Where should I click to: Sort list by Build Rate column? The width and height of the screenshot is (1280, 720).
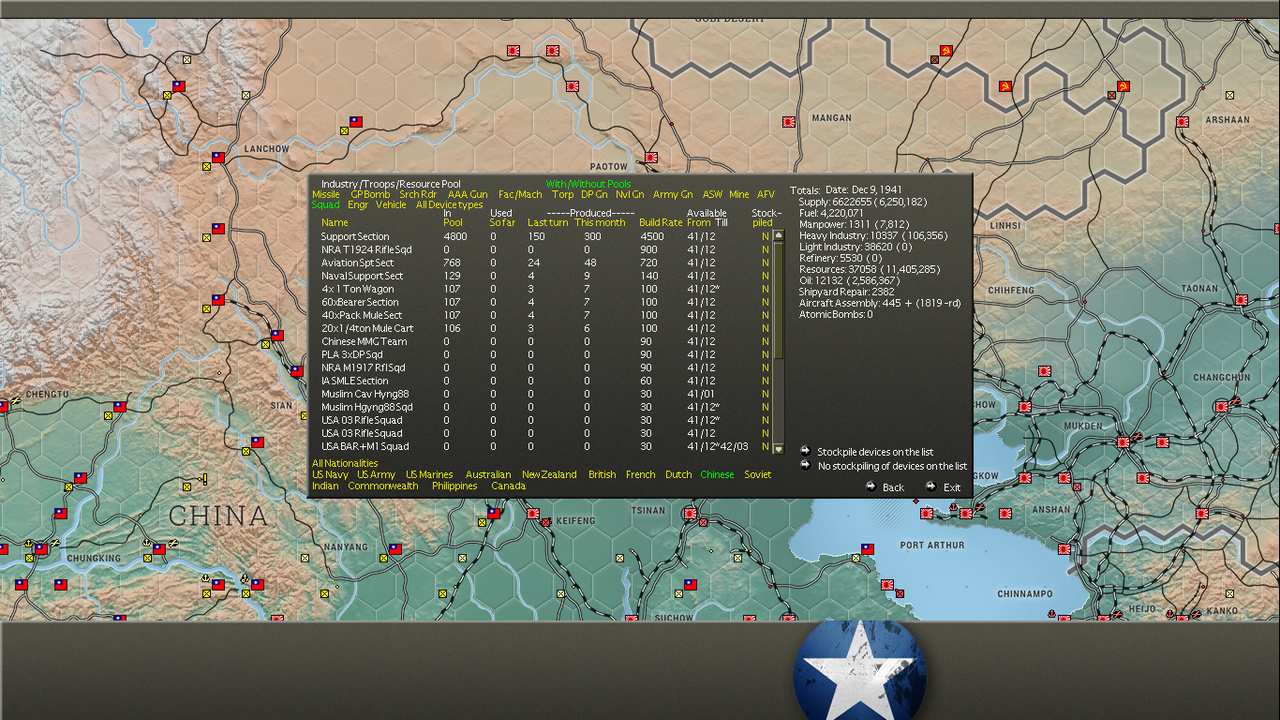point(661,222)
